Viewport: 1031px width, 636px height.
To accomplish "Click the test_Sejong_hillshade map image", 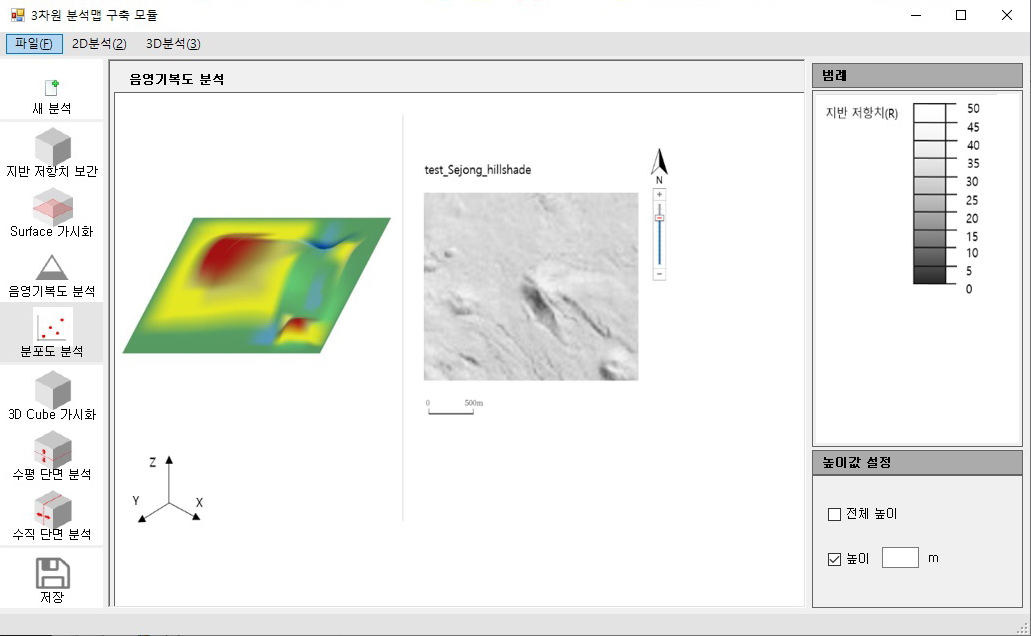I will (530, 286).
